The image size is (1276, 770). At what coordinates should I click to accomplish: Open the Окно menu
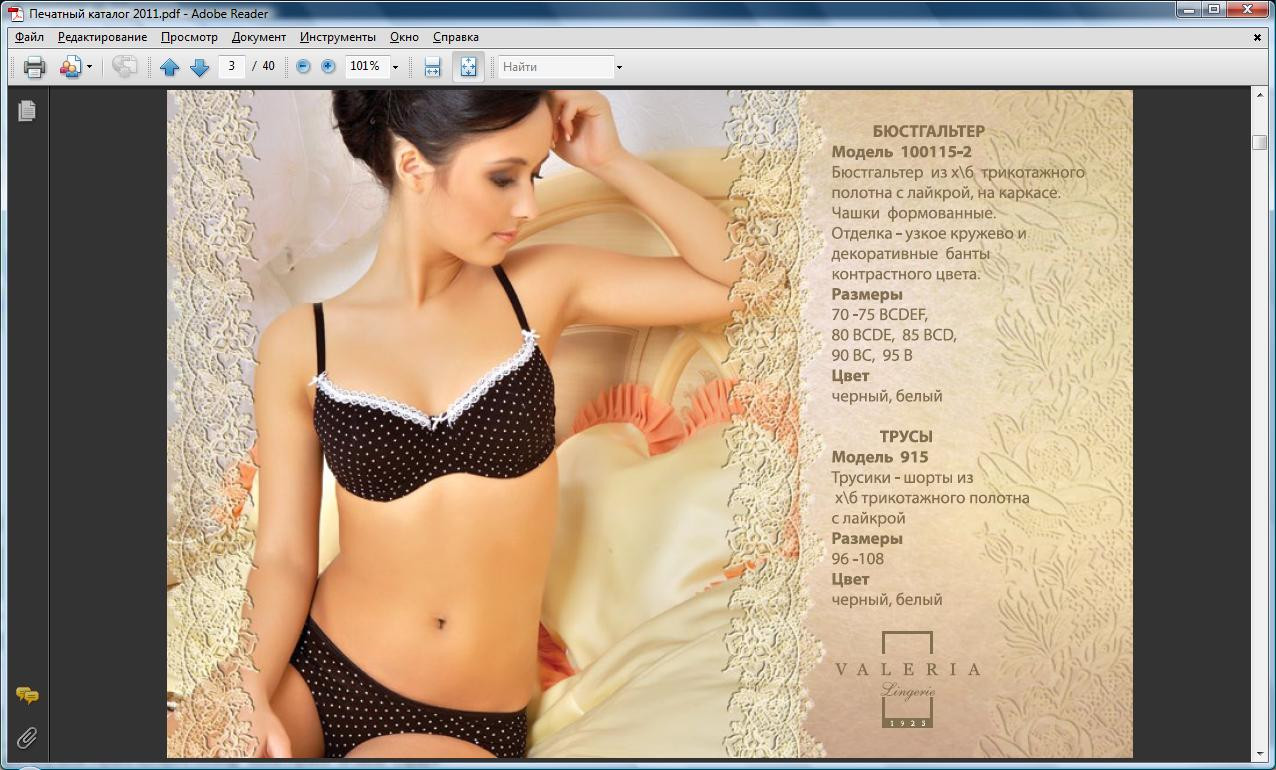click(405, 37)
